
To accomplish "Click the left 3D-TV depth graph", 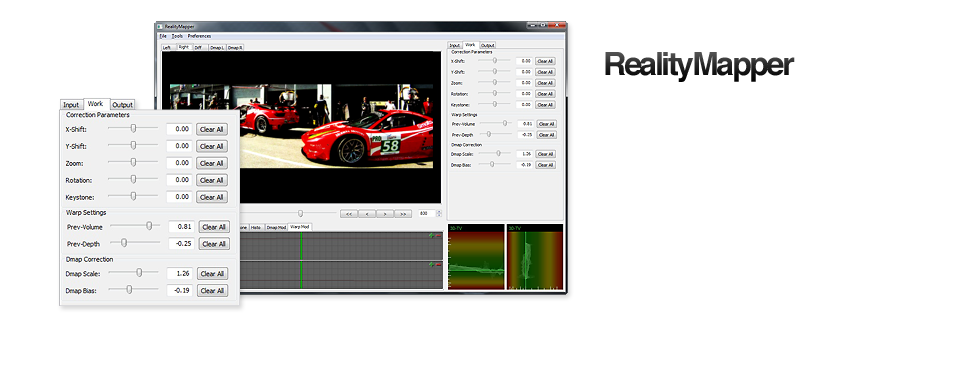I will 476,257.
